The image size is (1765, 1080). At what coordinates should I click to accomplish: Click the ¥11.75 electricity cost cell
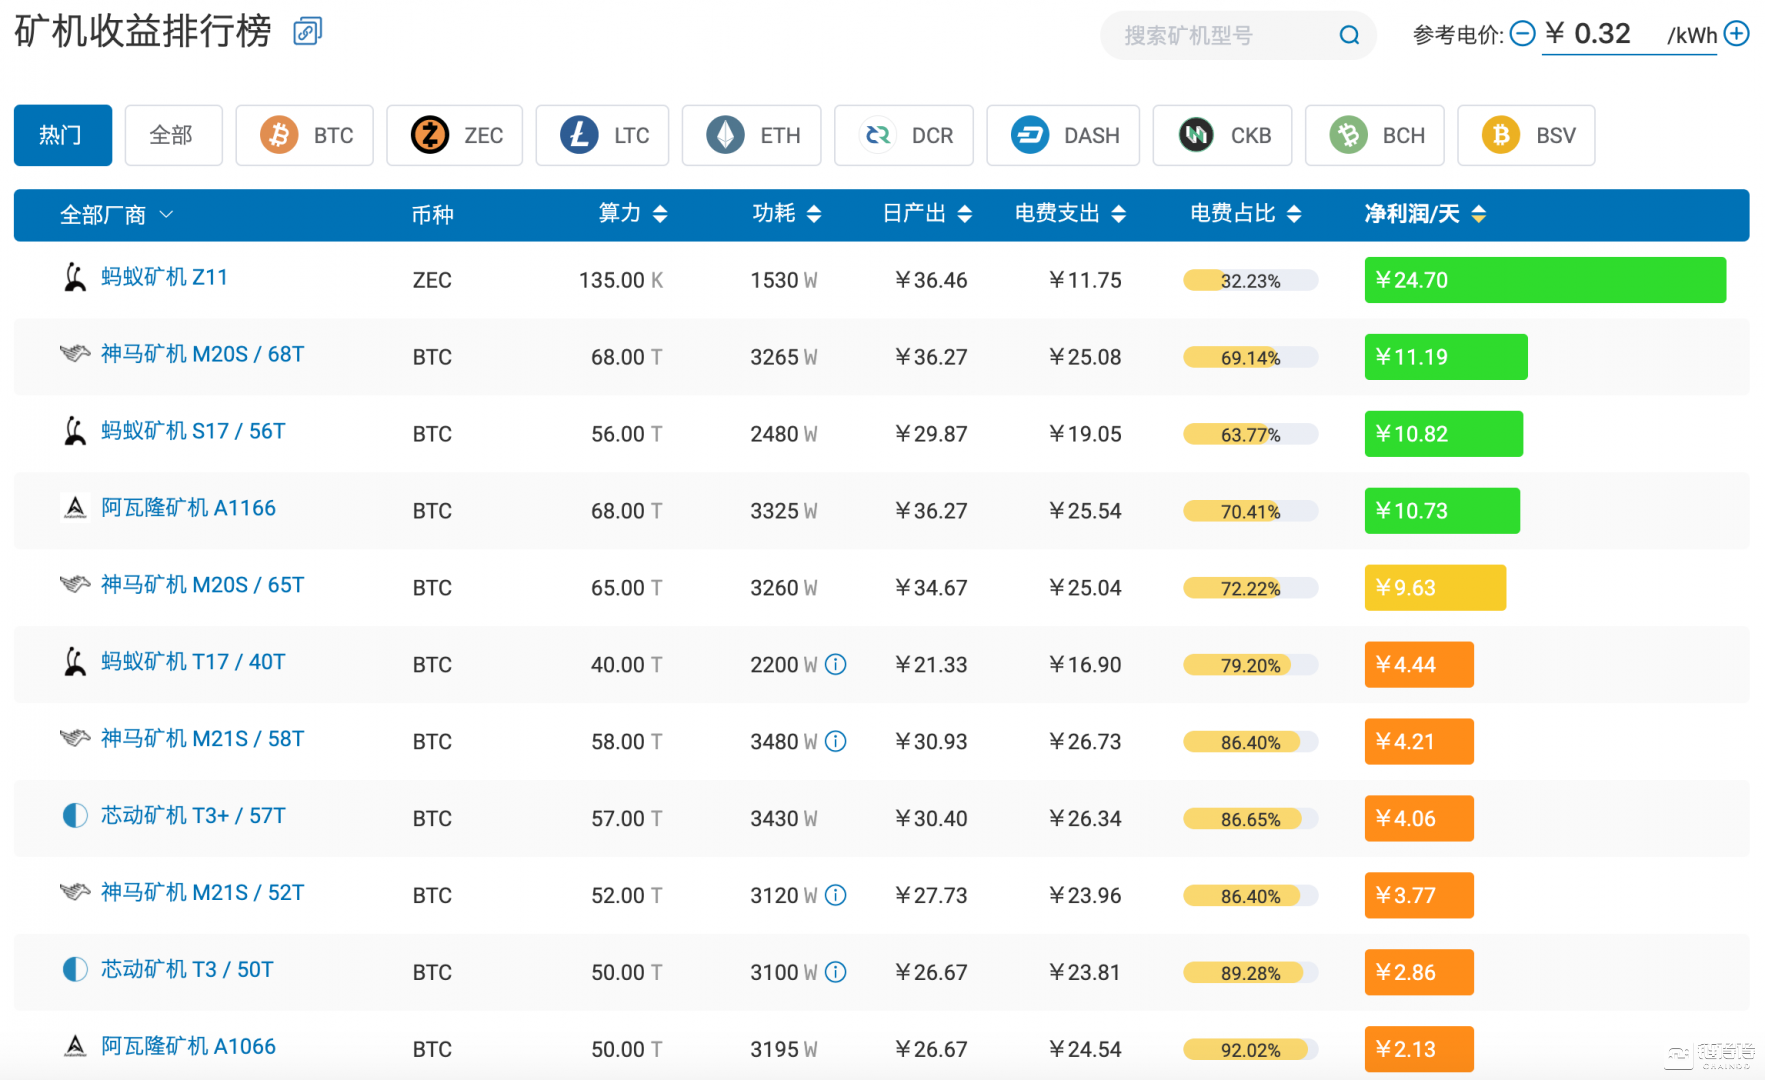point(1085,281)
